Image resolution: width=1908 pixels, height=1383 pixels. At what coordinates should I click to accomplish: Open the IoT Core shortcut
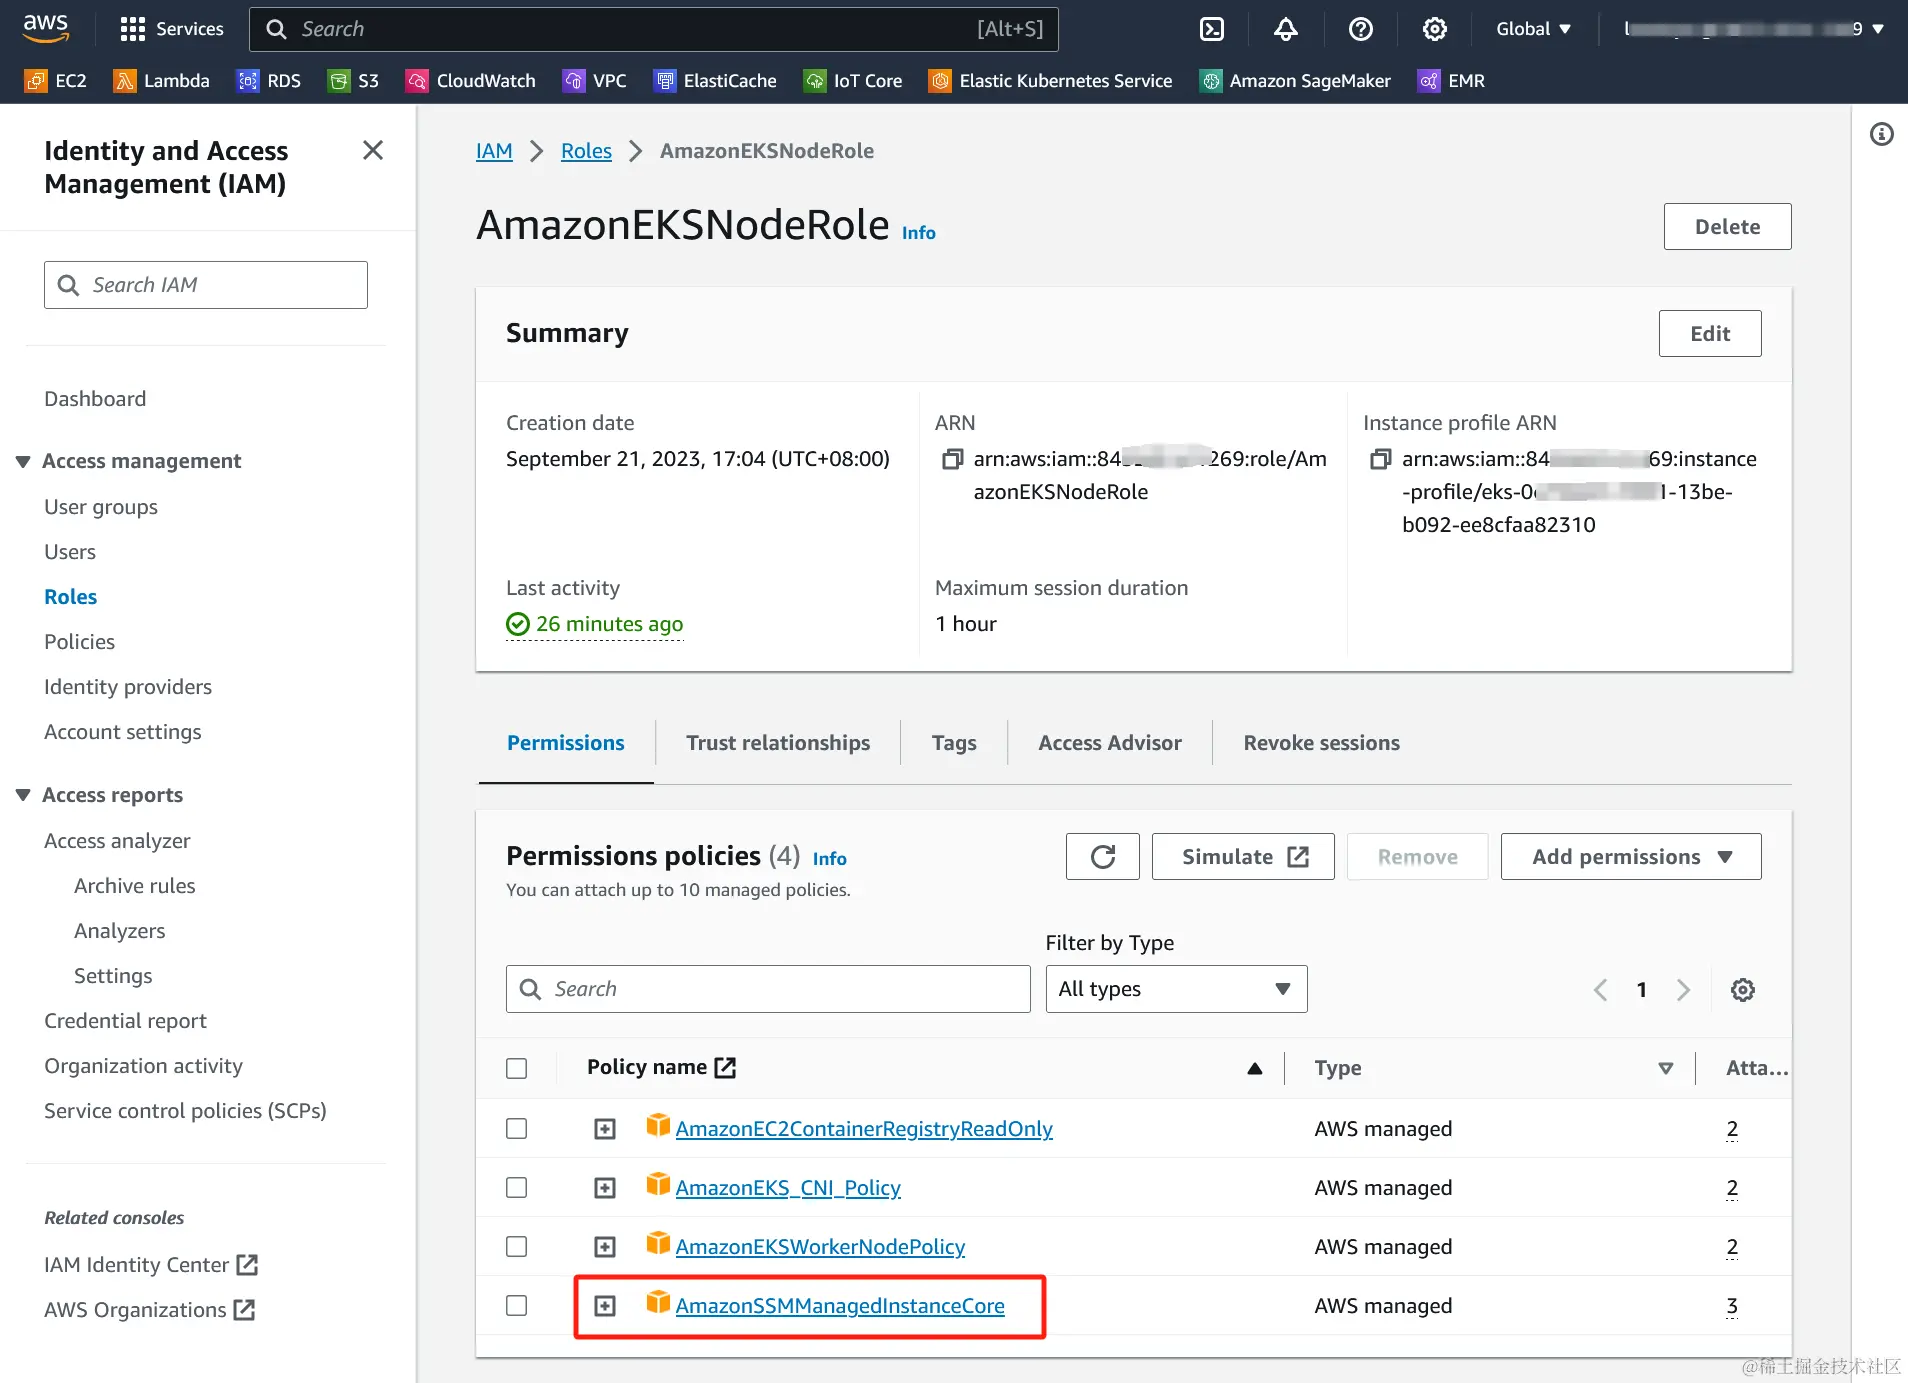point(853,81)
